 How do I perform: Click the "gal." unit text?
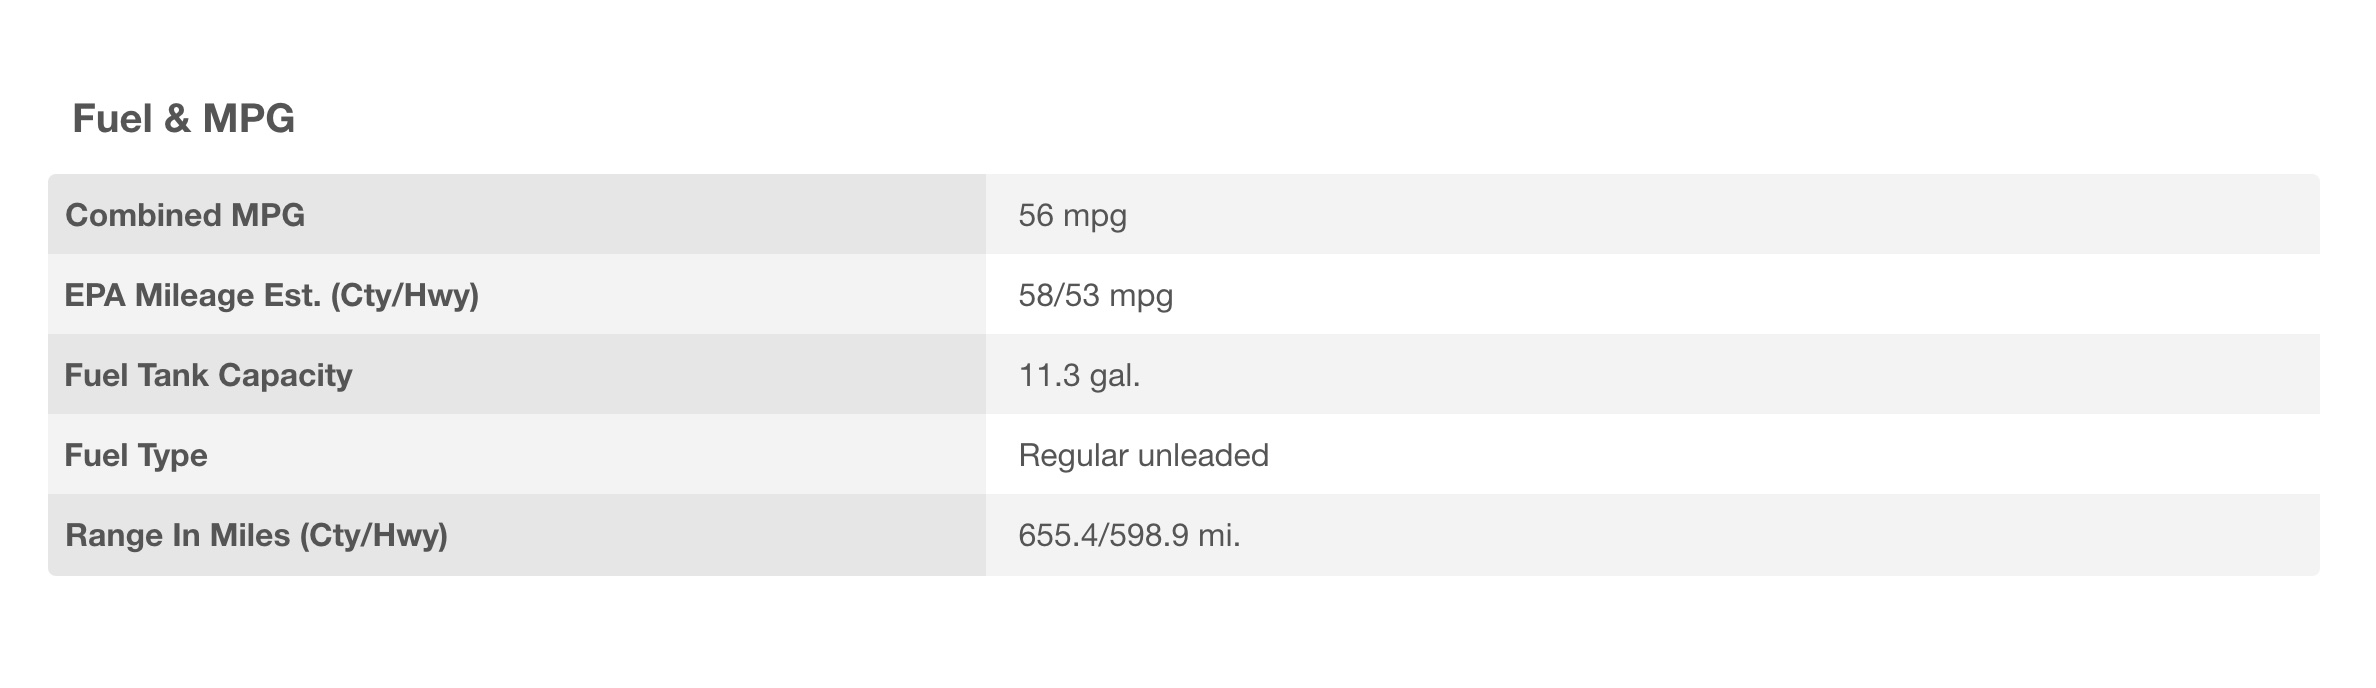click(1115, 375)
